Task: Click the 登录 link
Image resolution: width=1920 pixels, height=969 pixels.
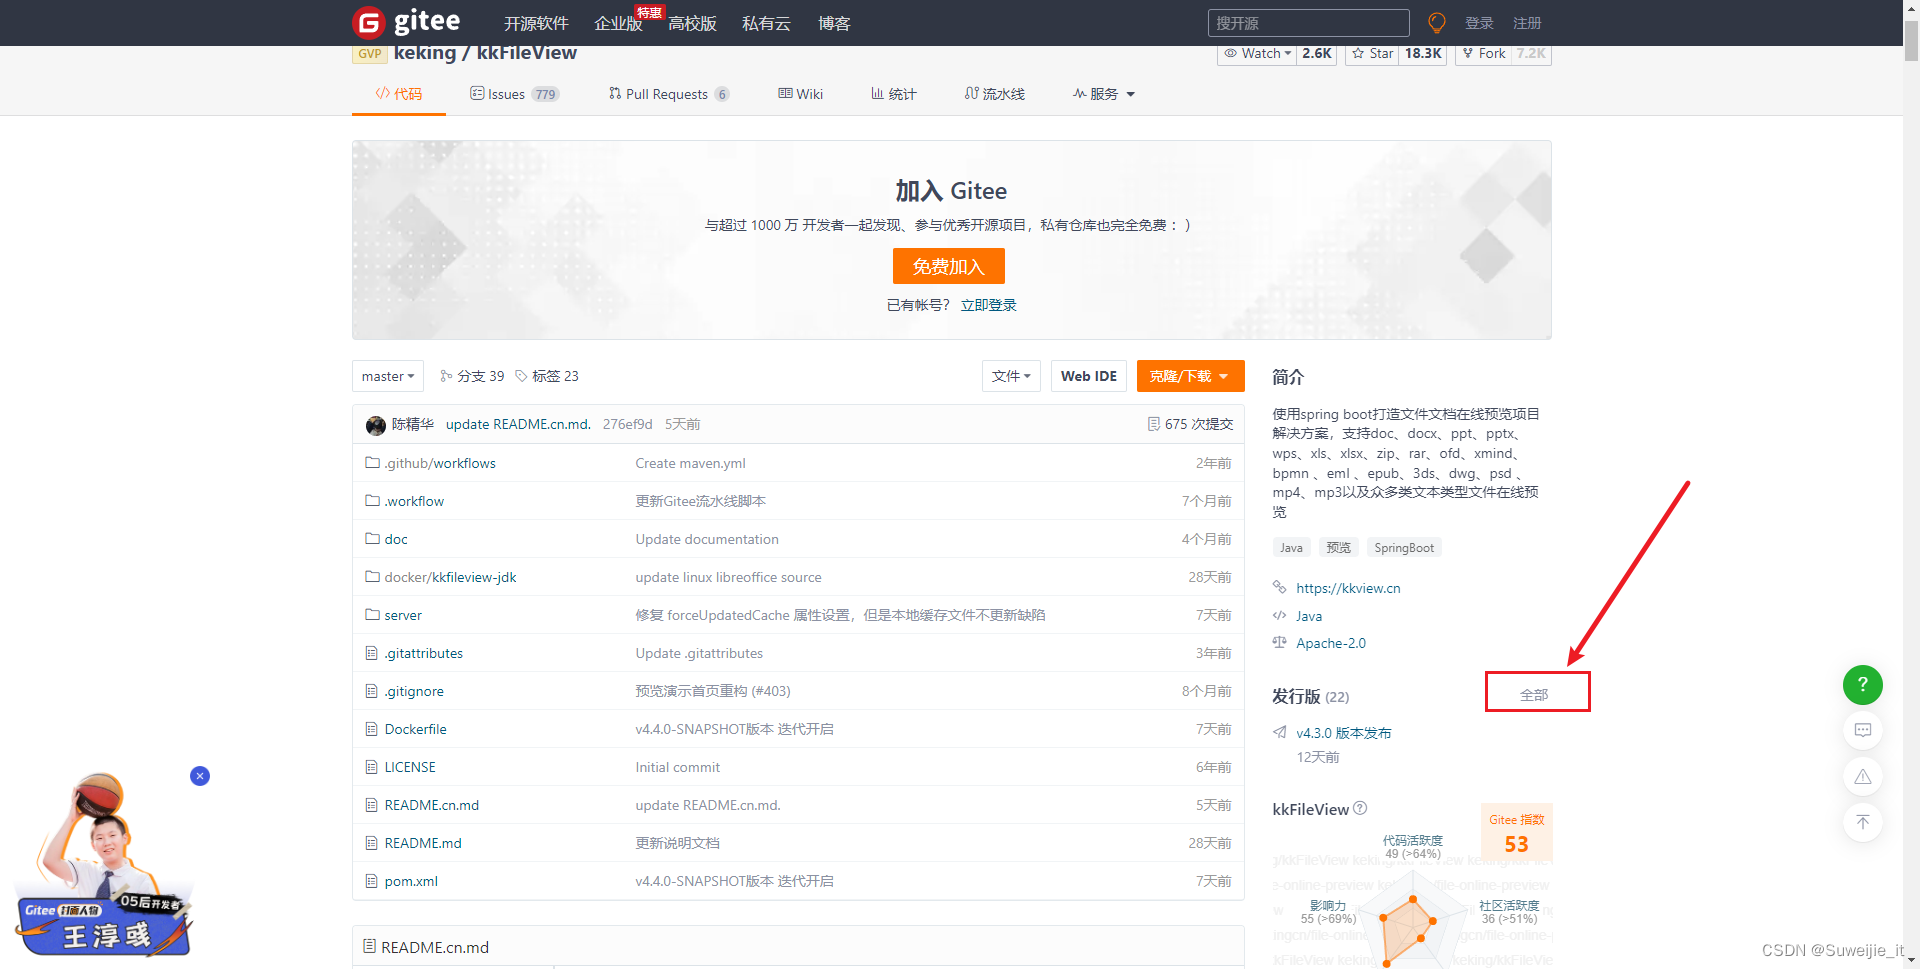Action: click(x=1479, y=23)
